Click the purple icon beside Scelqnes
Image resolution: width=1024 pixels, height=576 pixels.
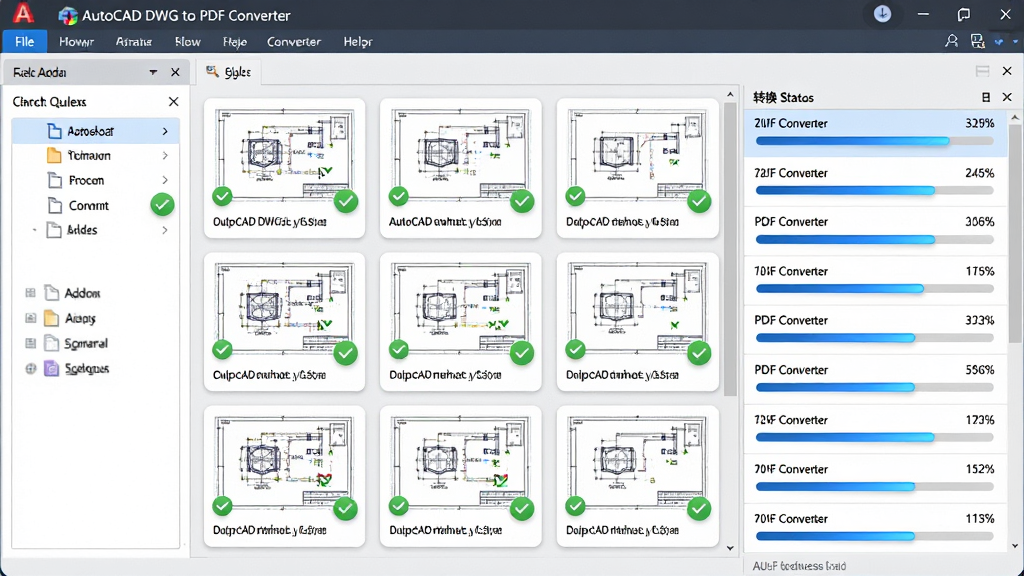pyautogui.click(x=52, y=368)
